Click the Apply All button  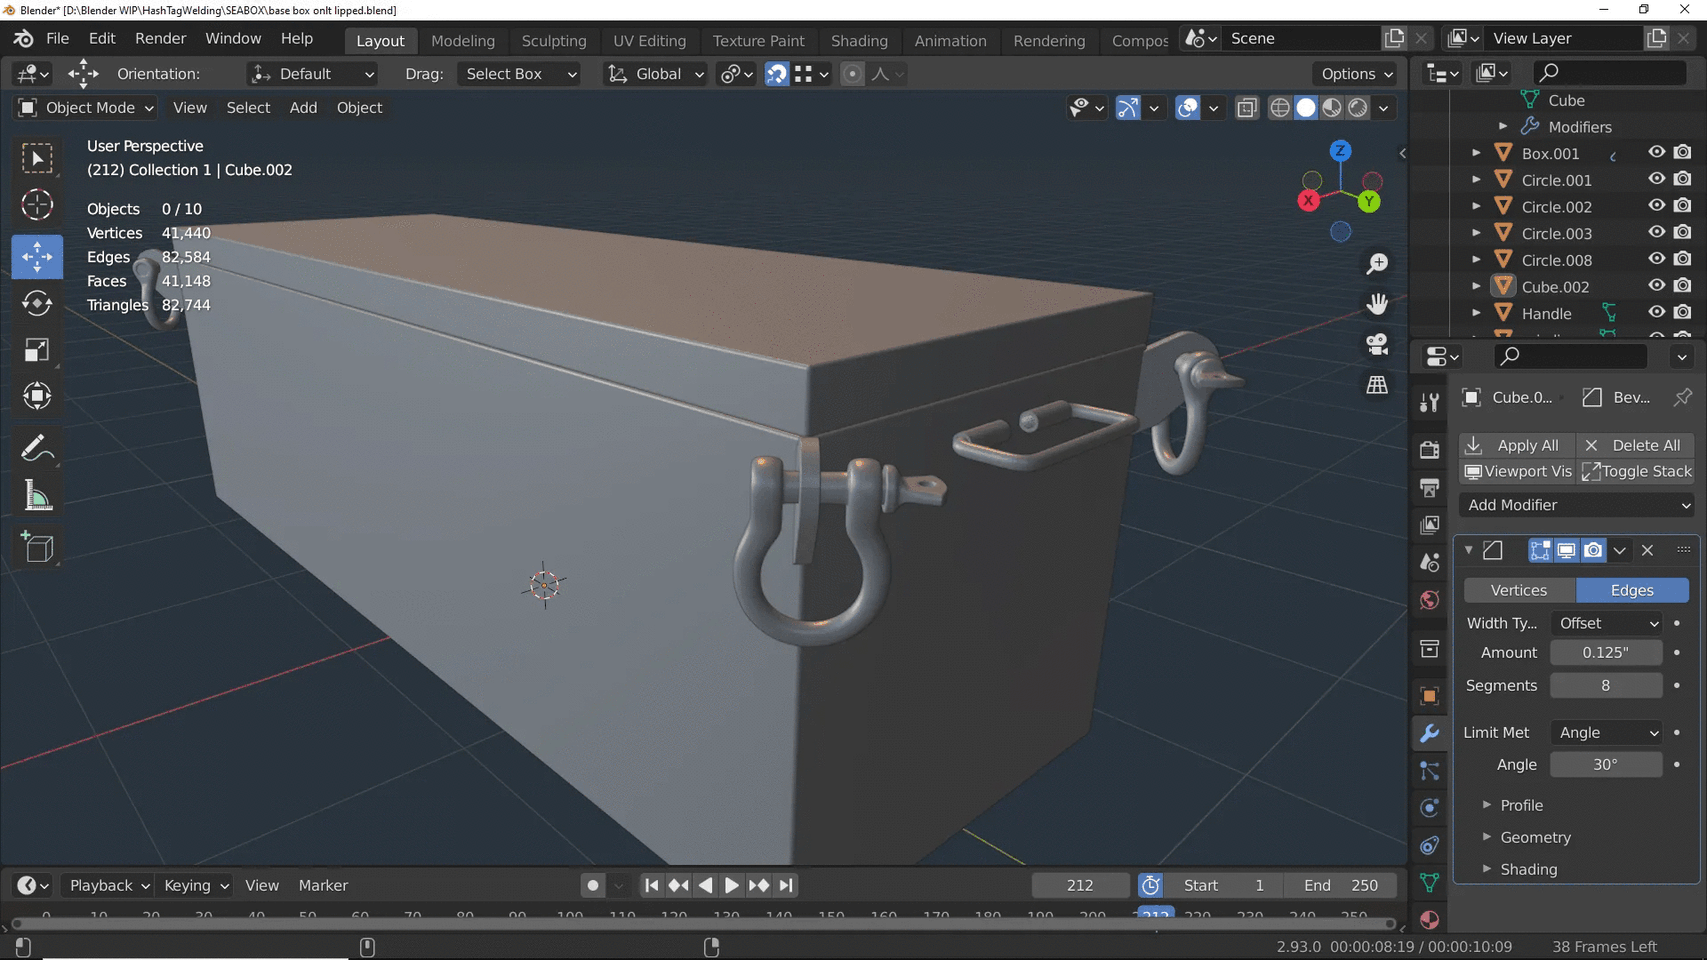click(1517, 445)
